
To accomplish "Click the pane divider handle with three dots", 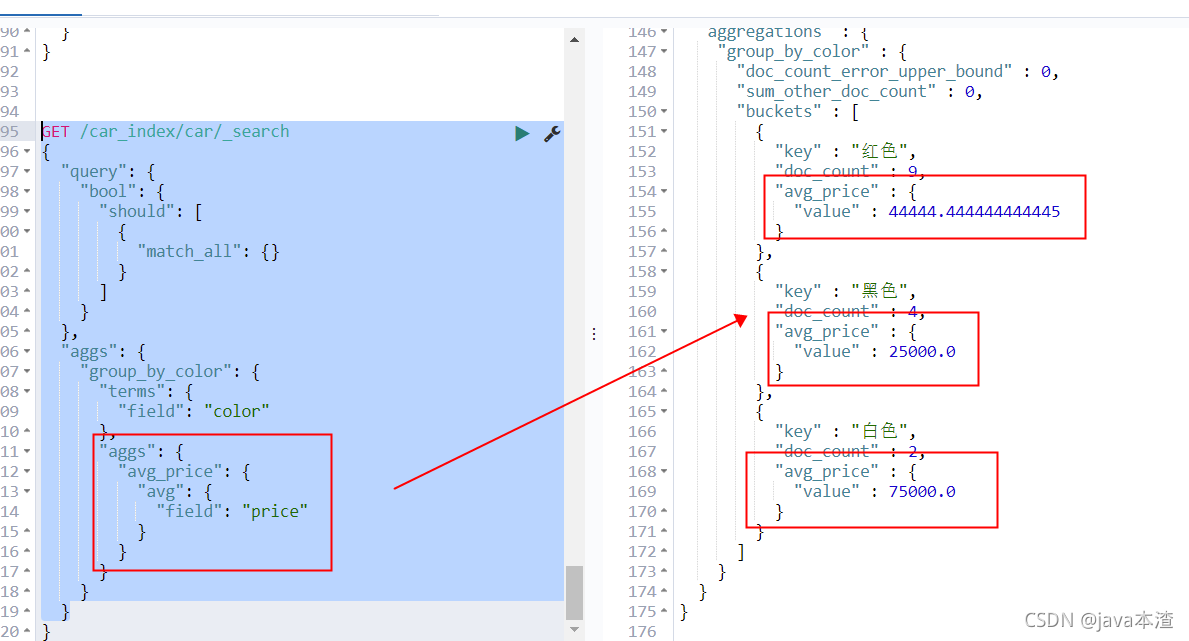I will [594, 334].
